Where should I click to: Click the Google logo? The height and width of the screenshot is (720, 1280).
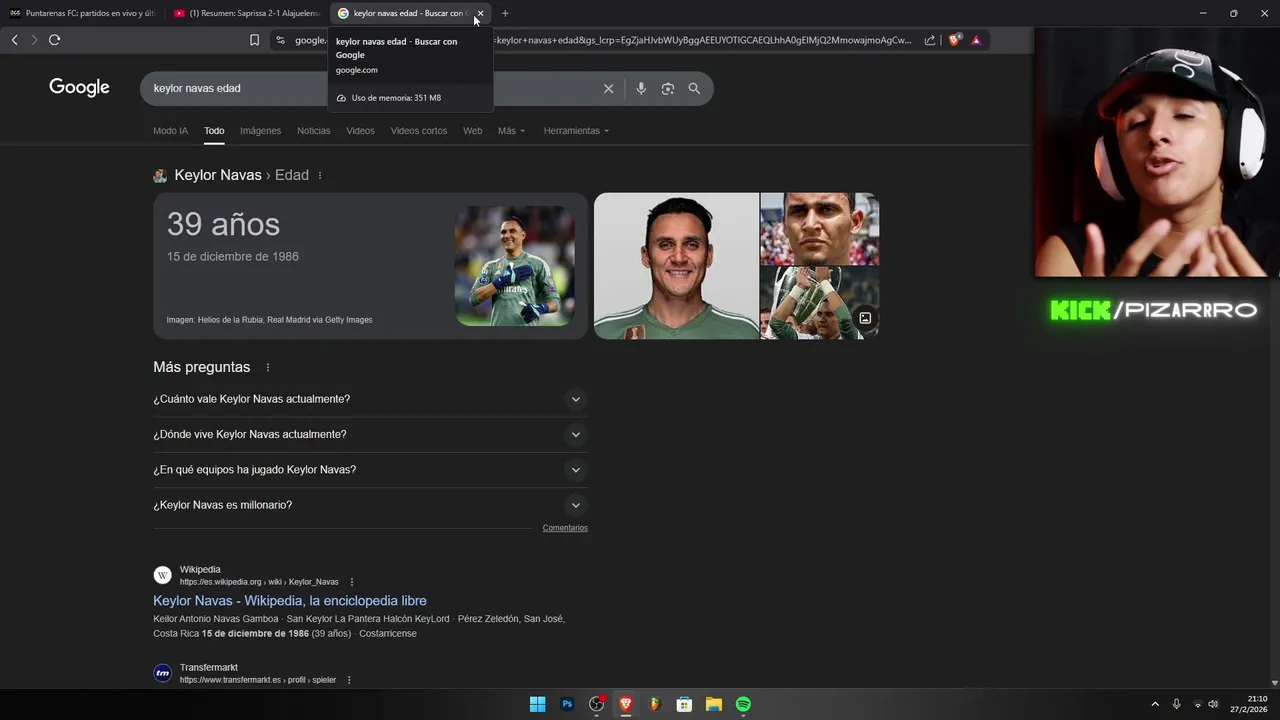coord(79,88)
